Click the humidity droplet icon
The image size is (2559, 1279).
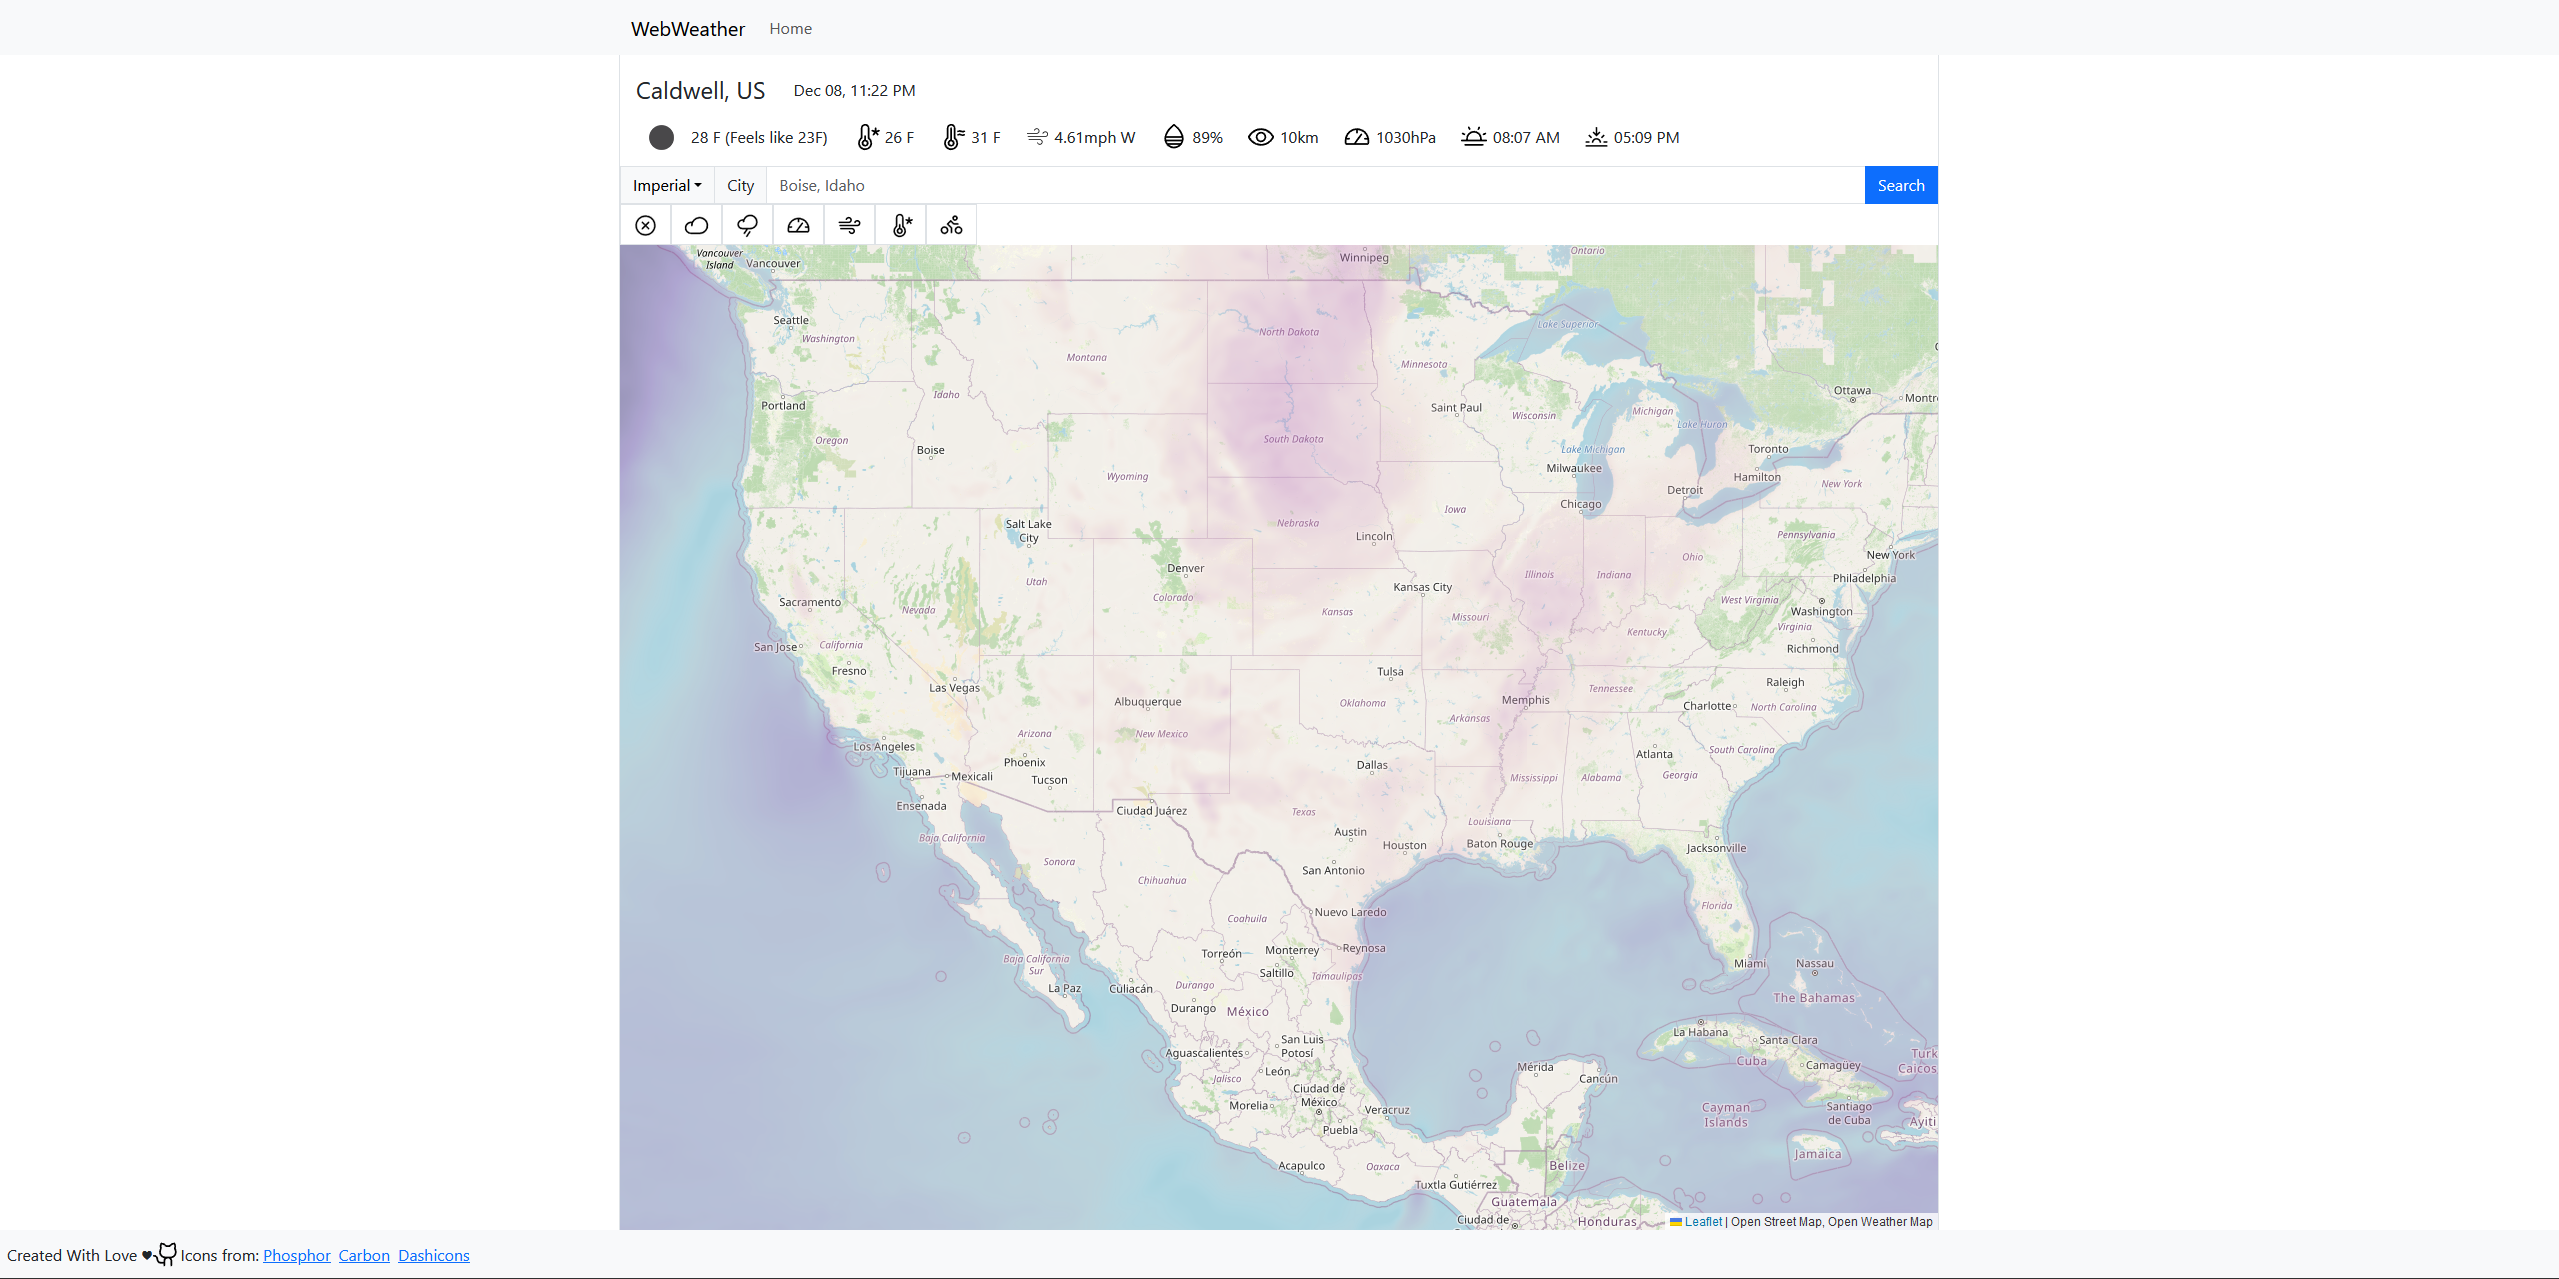tap(1174, 137)
